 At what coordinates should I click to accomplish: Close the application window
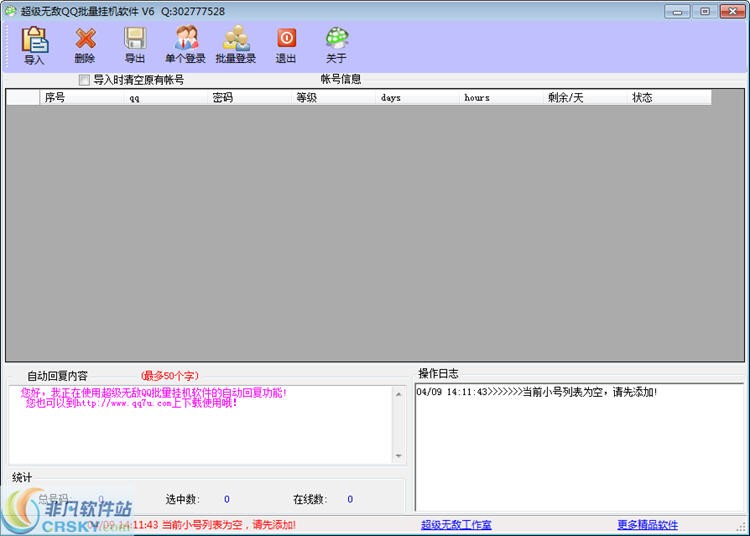732,11
